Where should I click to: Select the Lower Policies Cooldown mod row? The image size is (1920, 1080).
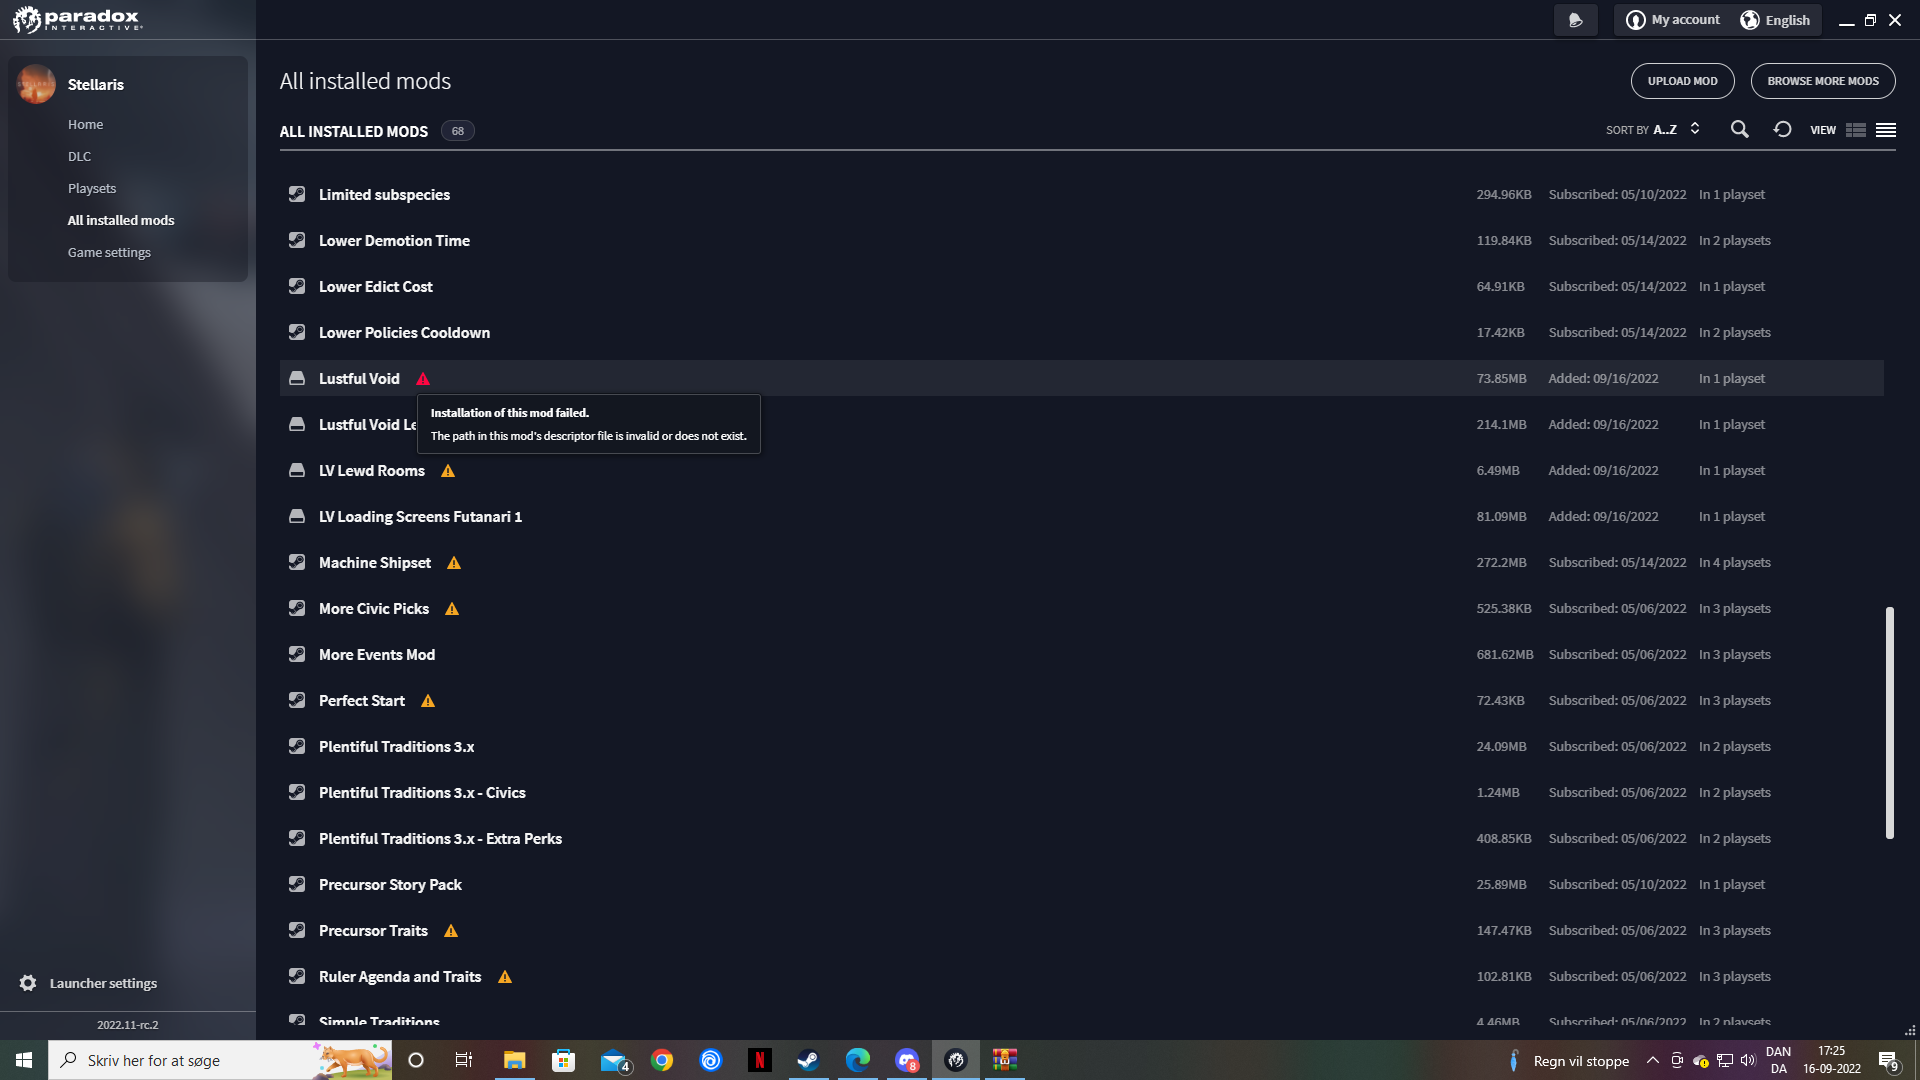[x=1082, y=333]
